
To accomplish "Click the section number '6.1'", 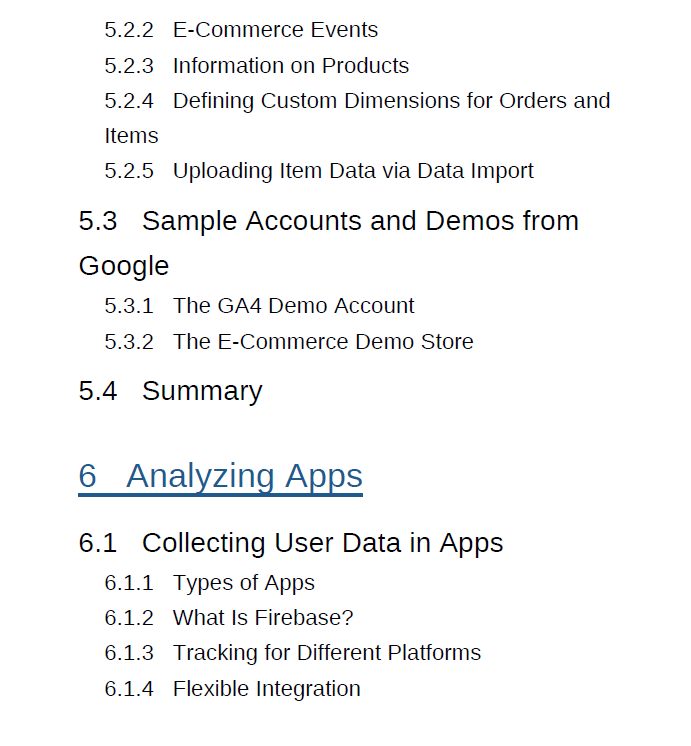I will (98, 543).
